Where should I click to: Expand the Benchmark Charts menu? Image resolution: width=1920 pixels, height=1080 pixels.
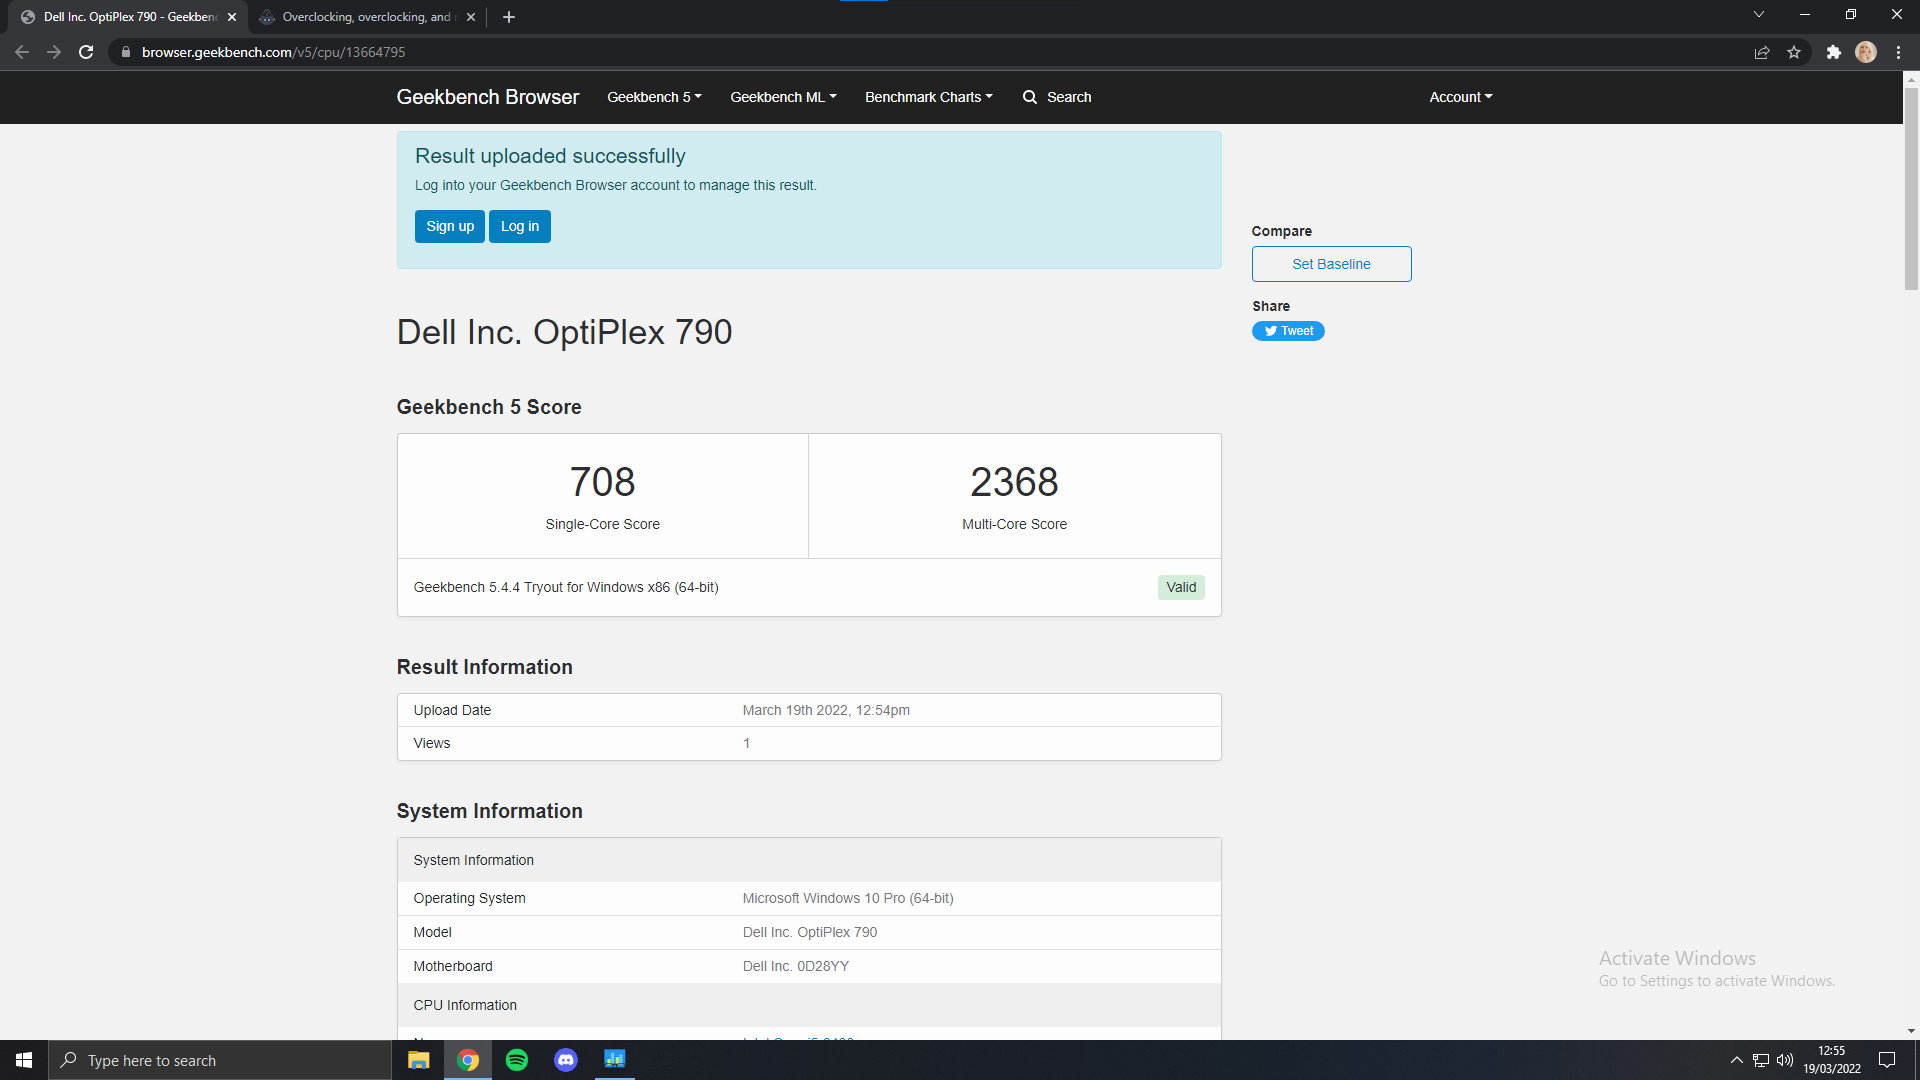[x=928, y=97]
